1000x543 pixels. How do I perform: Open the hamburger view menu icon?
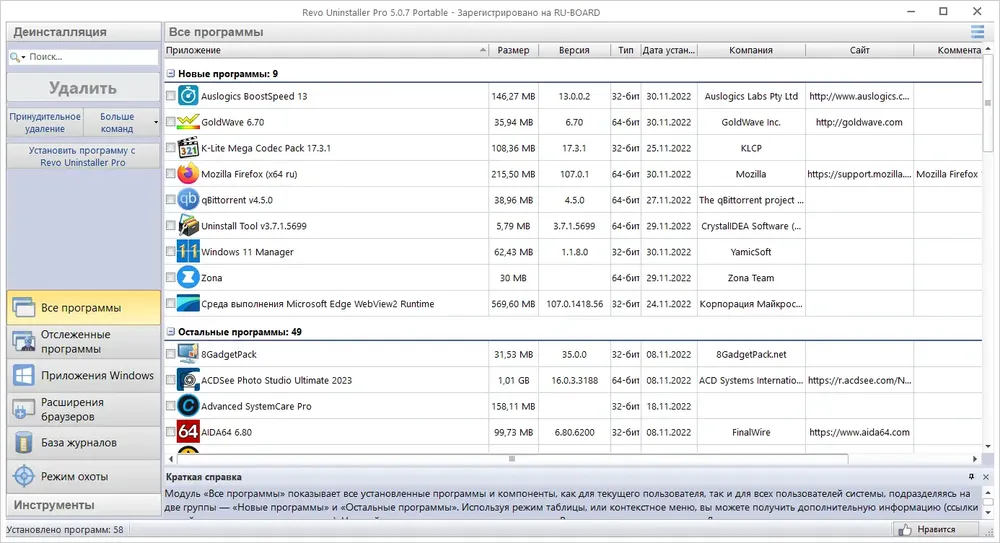(x=977, y=32)
